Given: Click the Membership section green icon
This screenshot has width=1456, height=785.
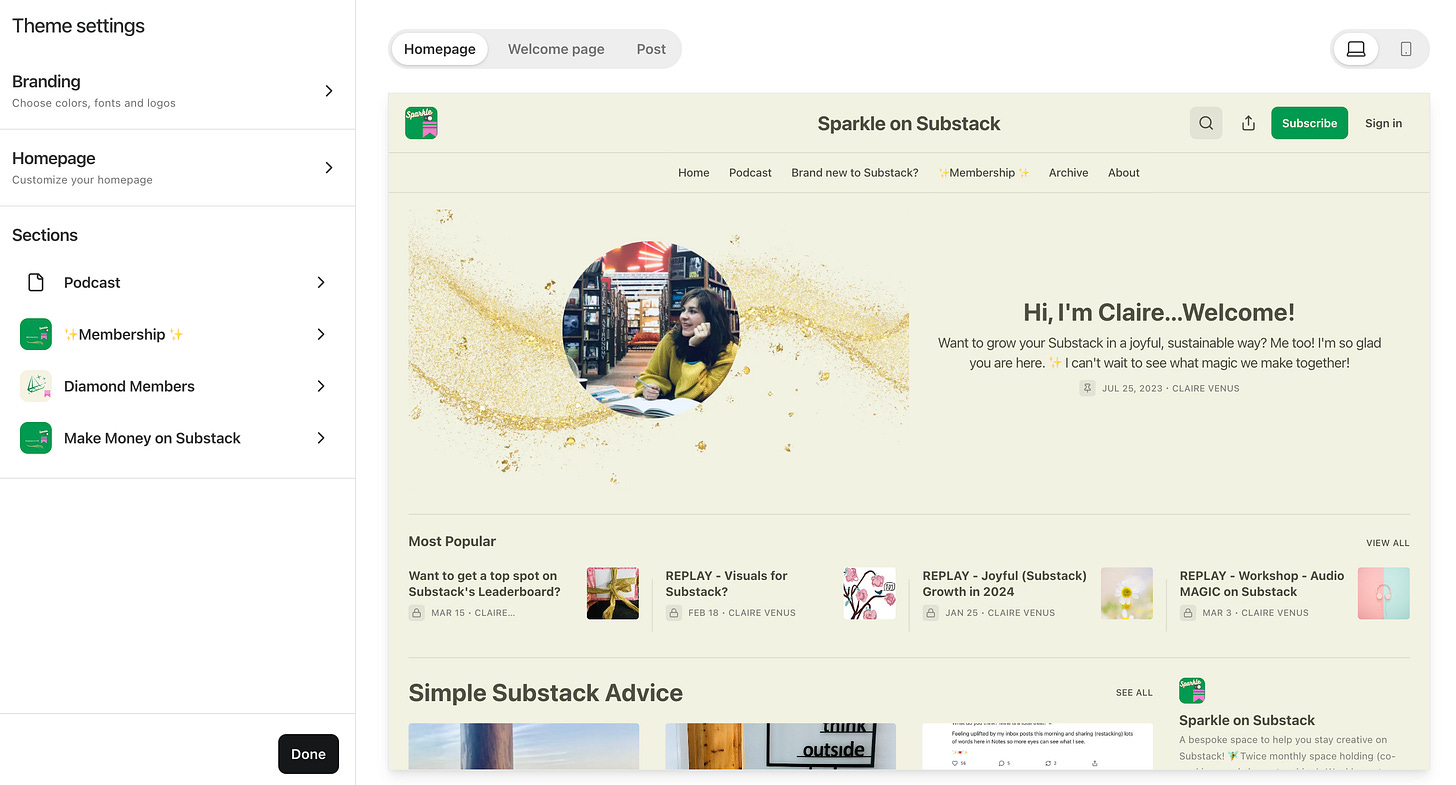Looking at the screenshot, I should [36, 334].
